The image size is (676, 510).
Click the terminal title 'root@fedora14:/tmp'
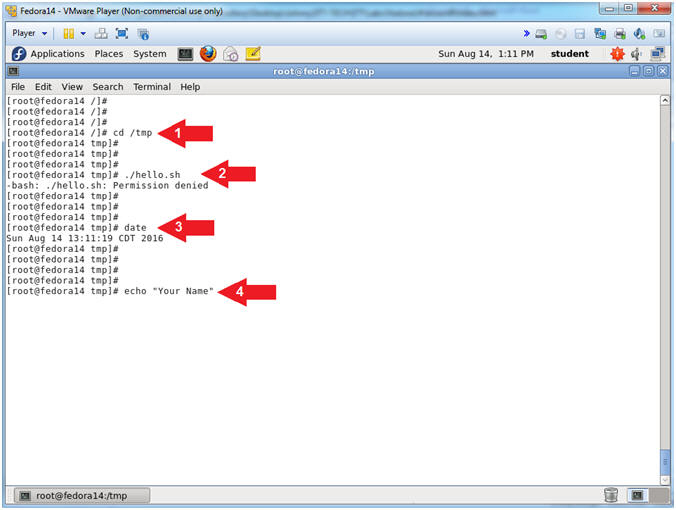pos(324,71)
